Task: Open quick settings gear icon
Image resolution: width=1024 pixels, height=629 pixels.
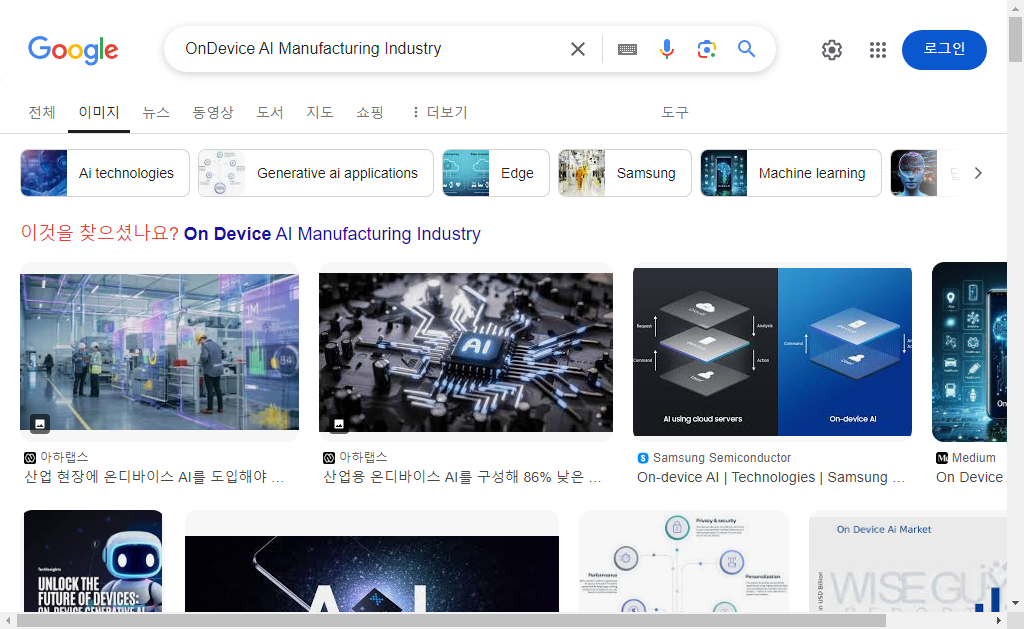Action: coord(831,50)
